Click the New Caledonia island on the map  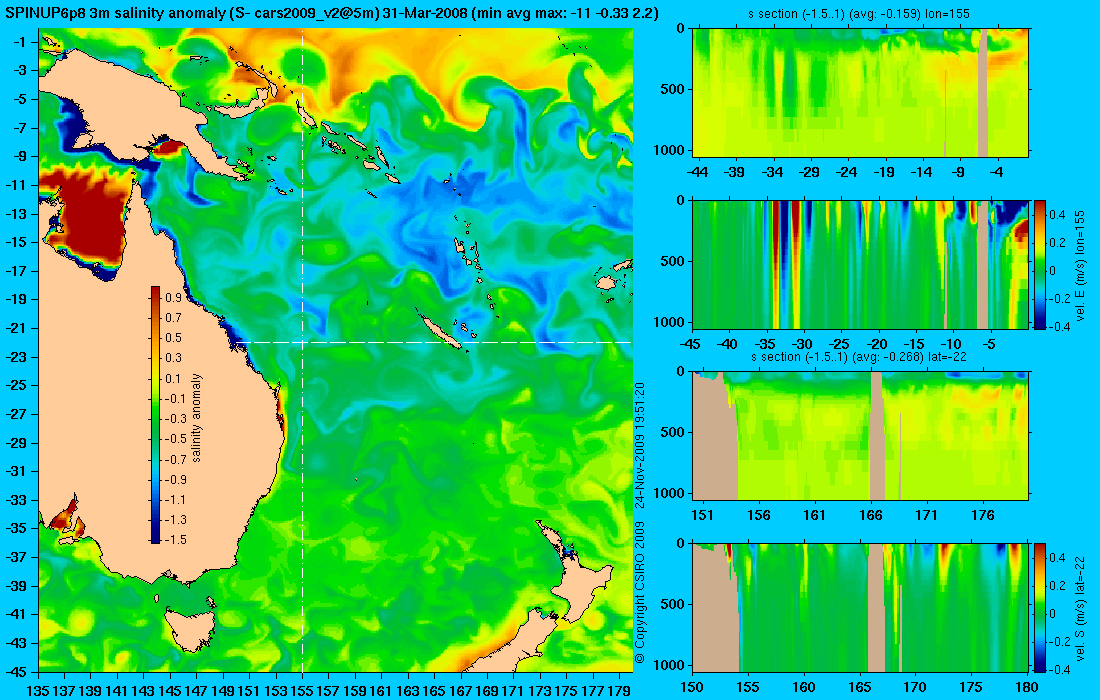click(x=441, y=332)
